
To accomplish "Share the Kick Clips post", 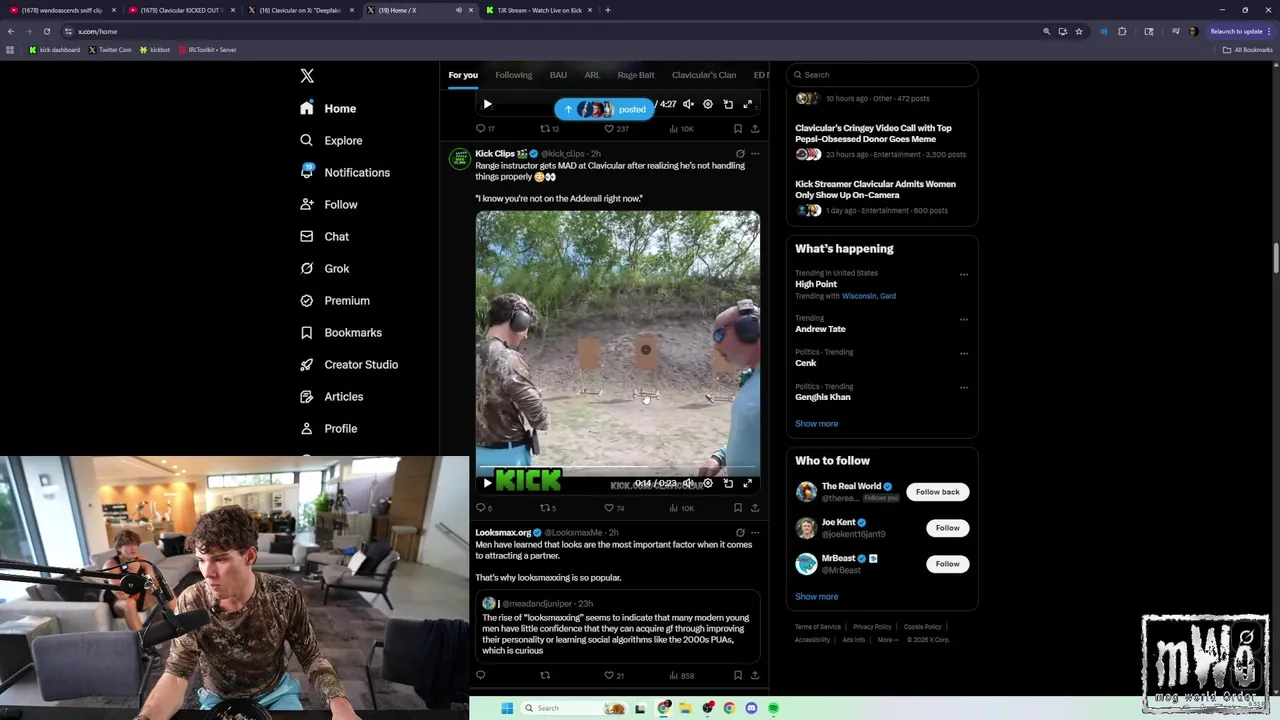I will (x=755, y=508).
